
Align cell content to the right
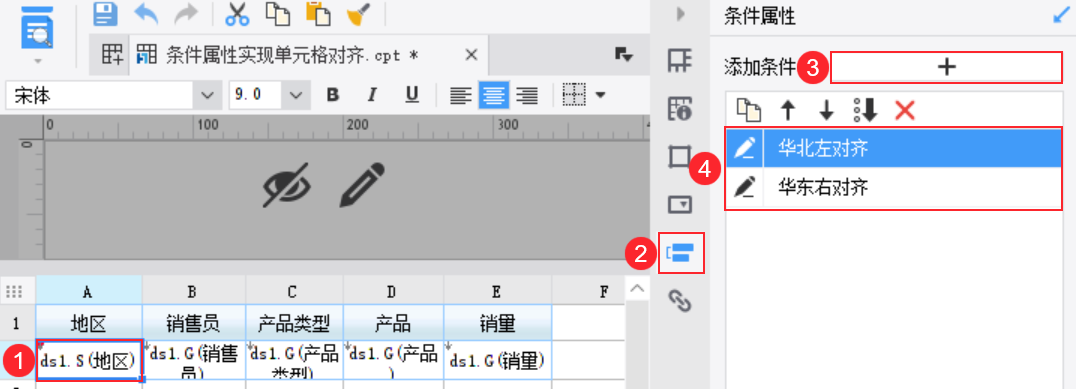tap(526, 95)
